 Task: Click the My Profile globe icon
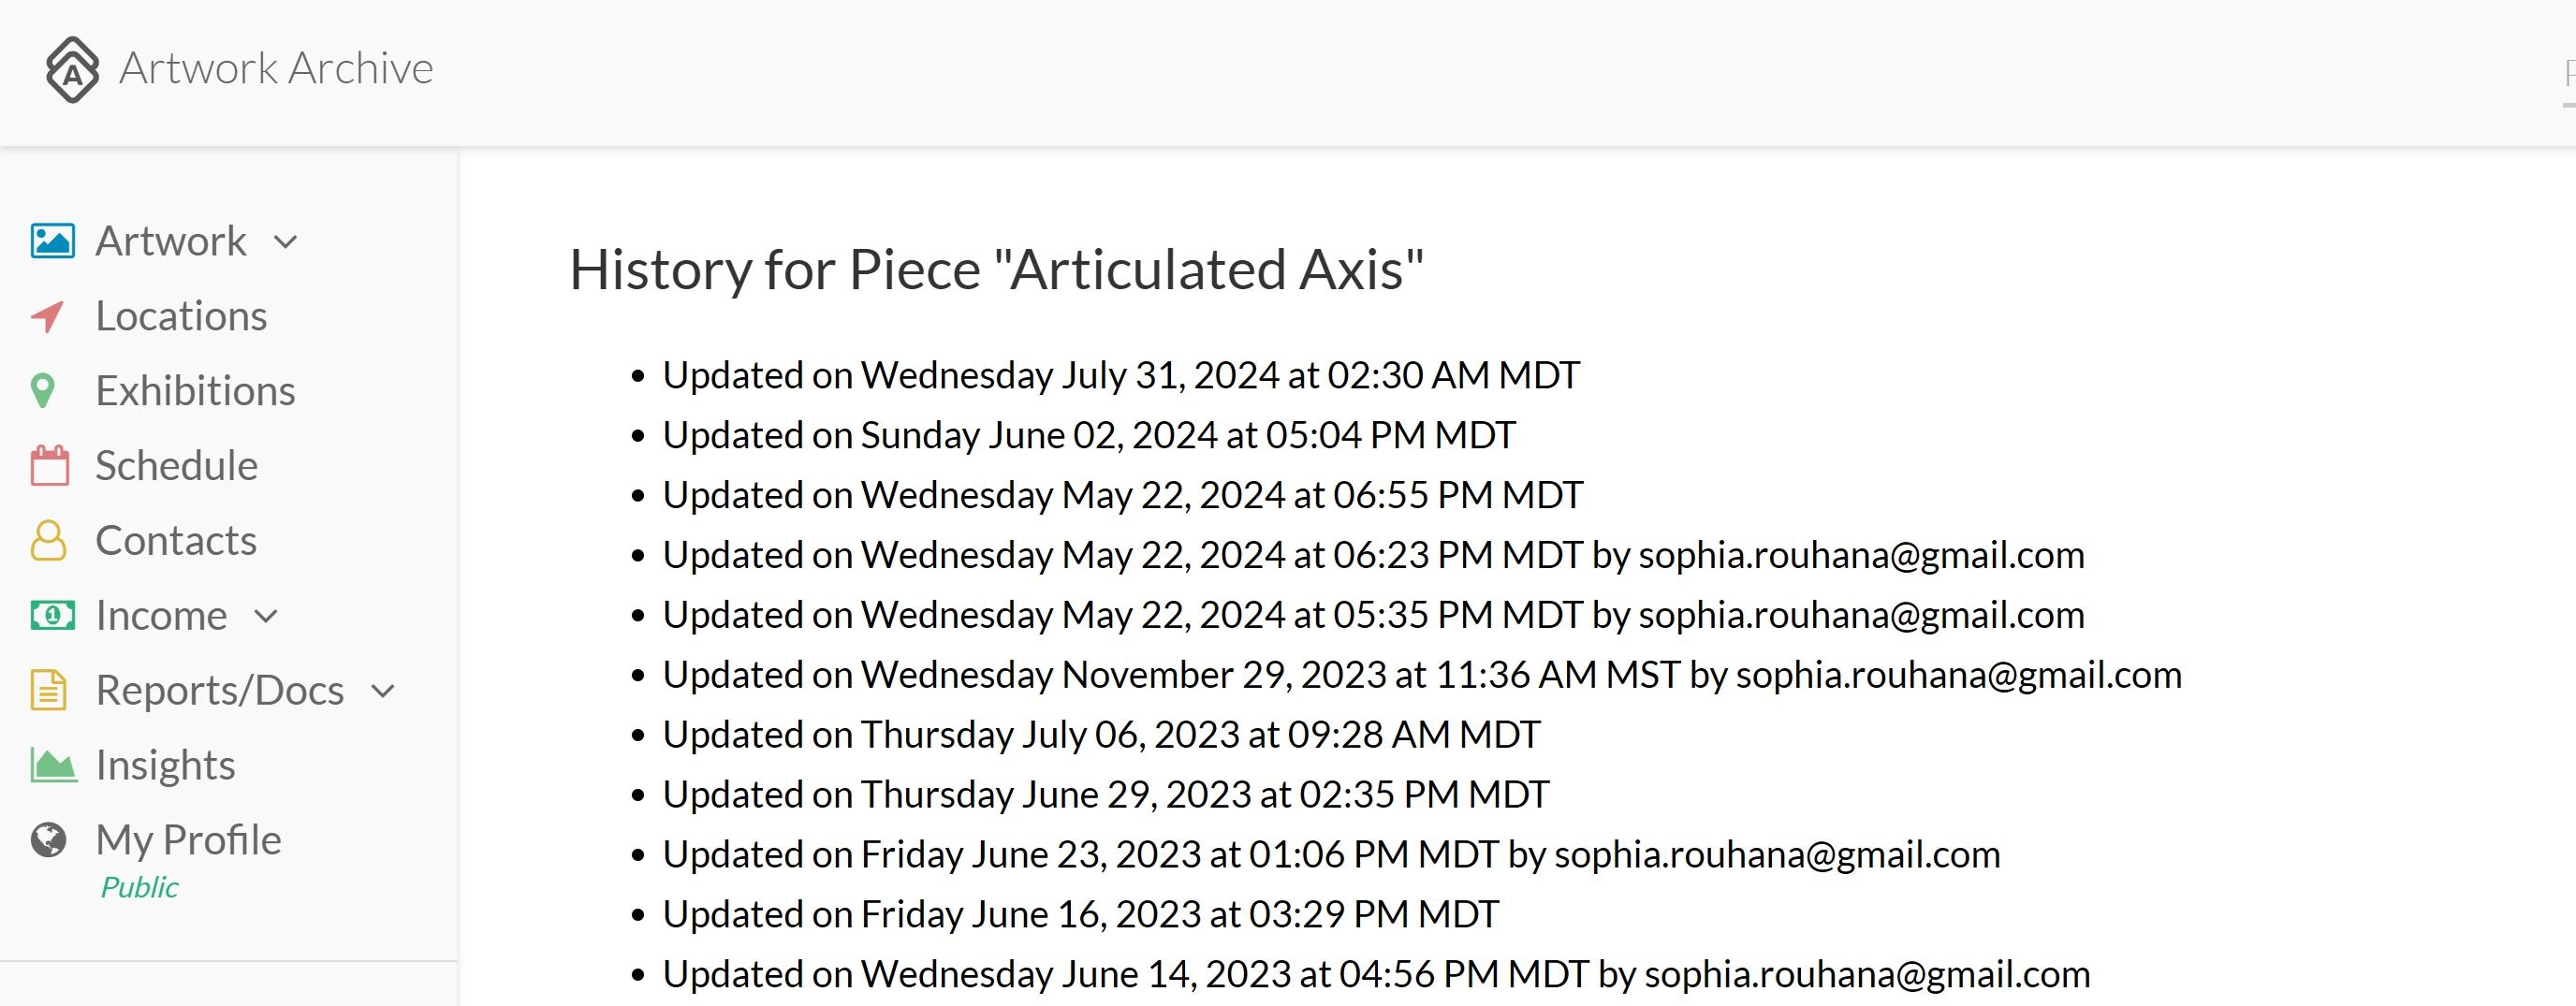coord(48,840)
